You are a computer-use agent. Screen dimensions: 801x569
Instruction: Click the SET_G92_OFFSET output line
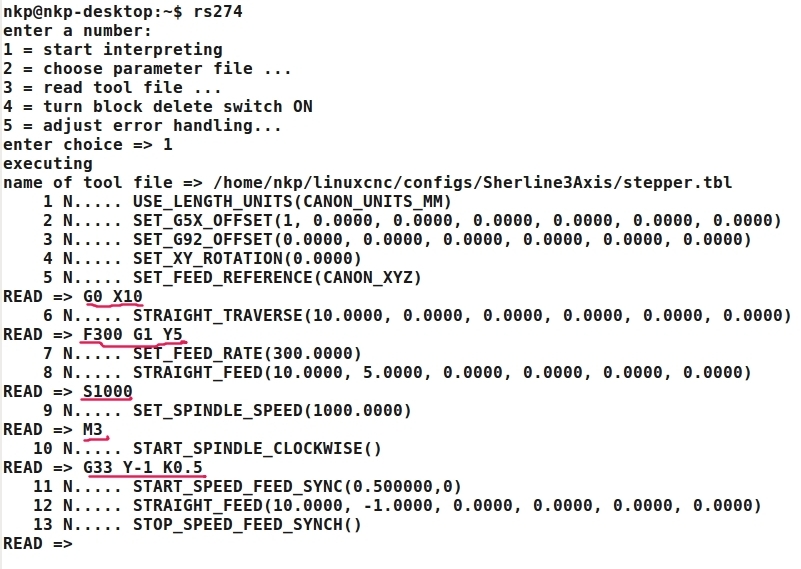pyautogui.click(x=441, y=240)
